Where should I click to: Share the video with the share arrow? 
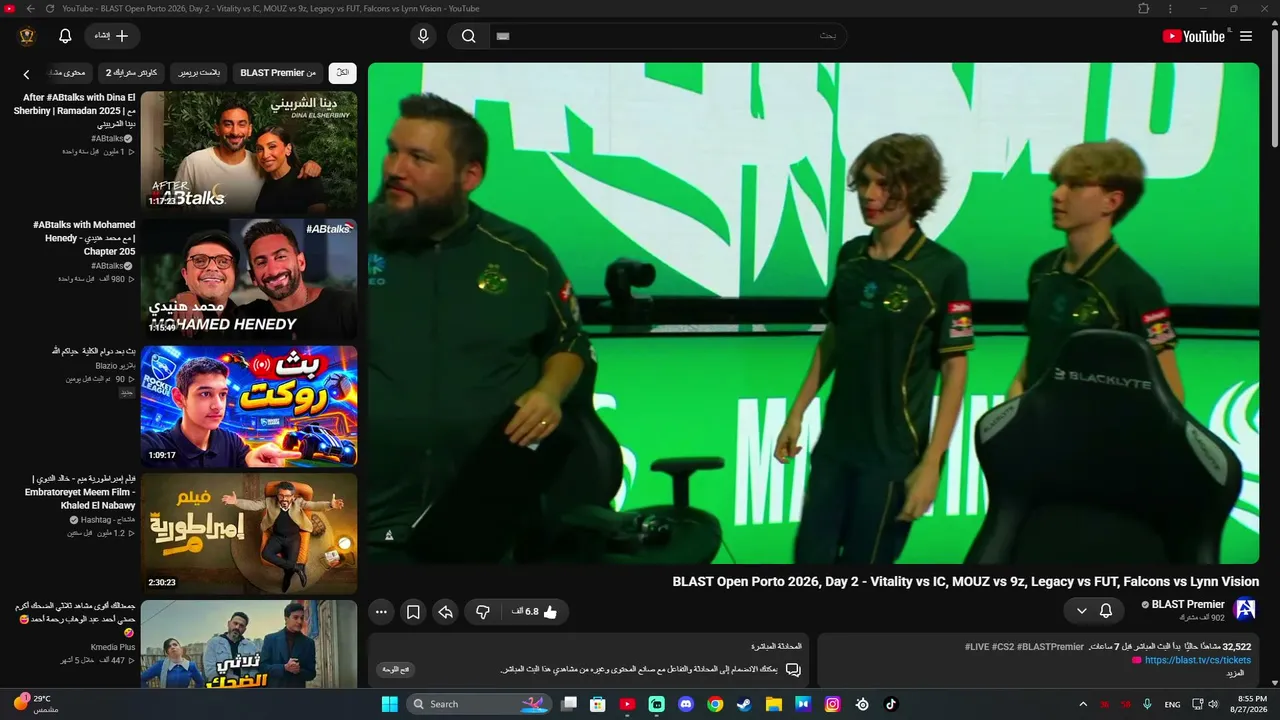point(445,612)
